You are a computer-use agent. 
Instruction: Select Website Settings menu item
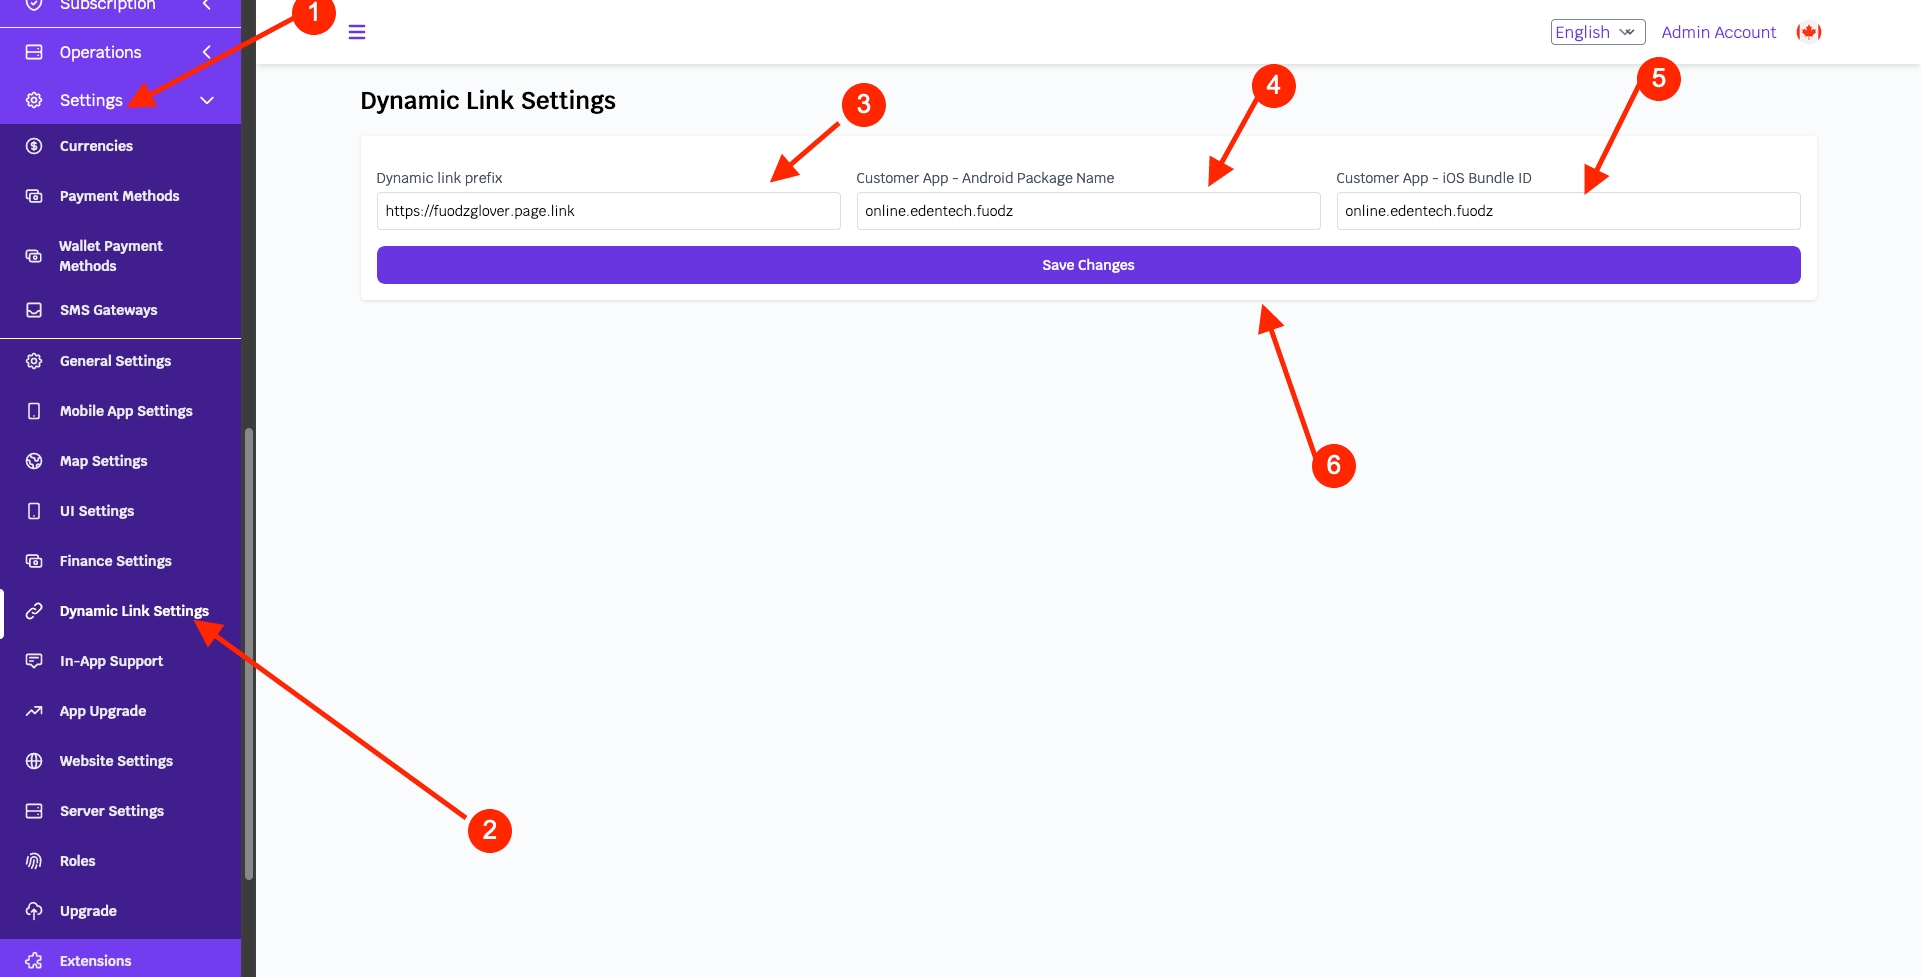click(116, 761)
